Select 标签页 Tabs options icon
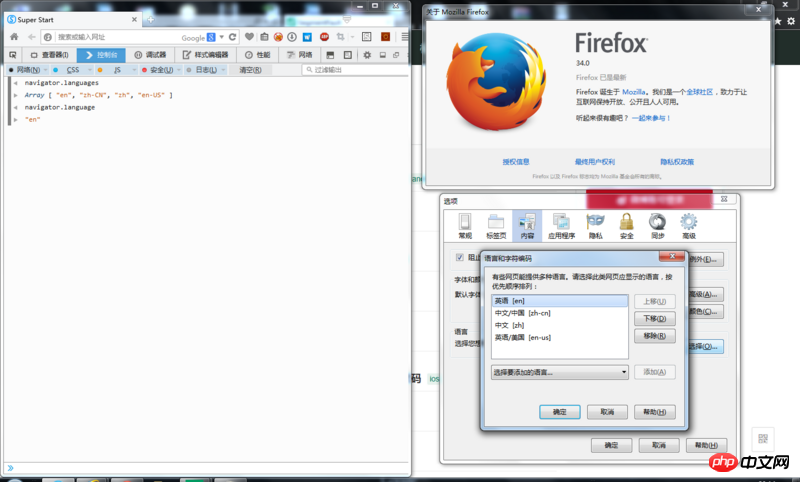Image resolution: width=800 pixels, height=482 pixels. pos(496,226)
